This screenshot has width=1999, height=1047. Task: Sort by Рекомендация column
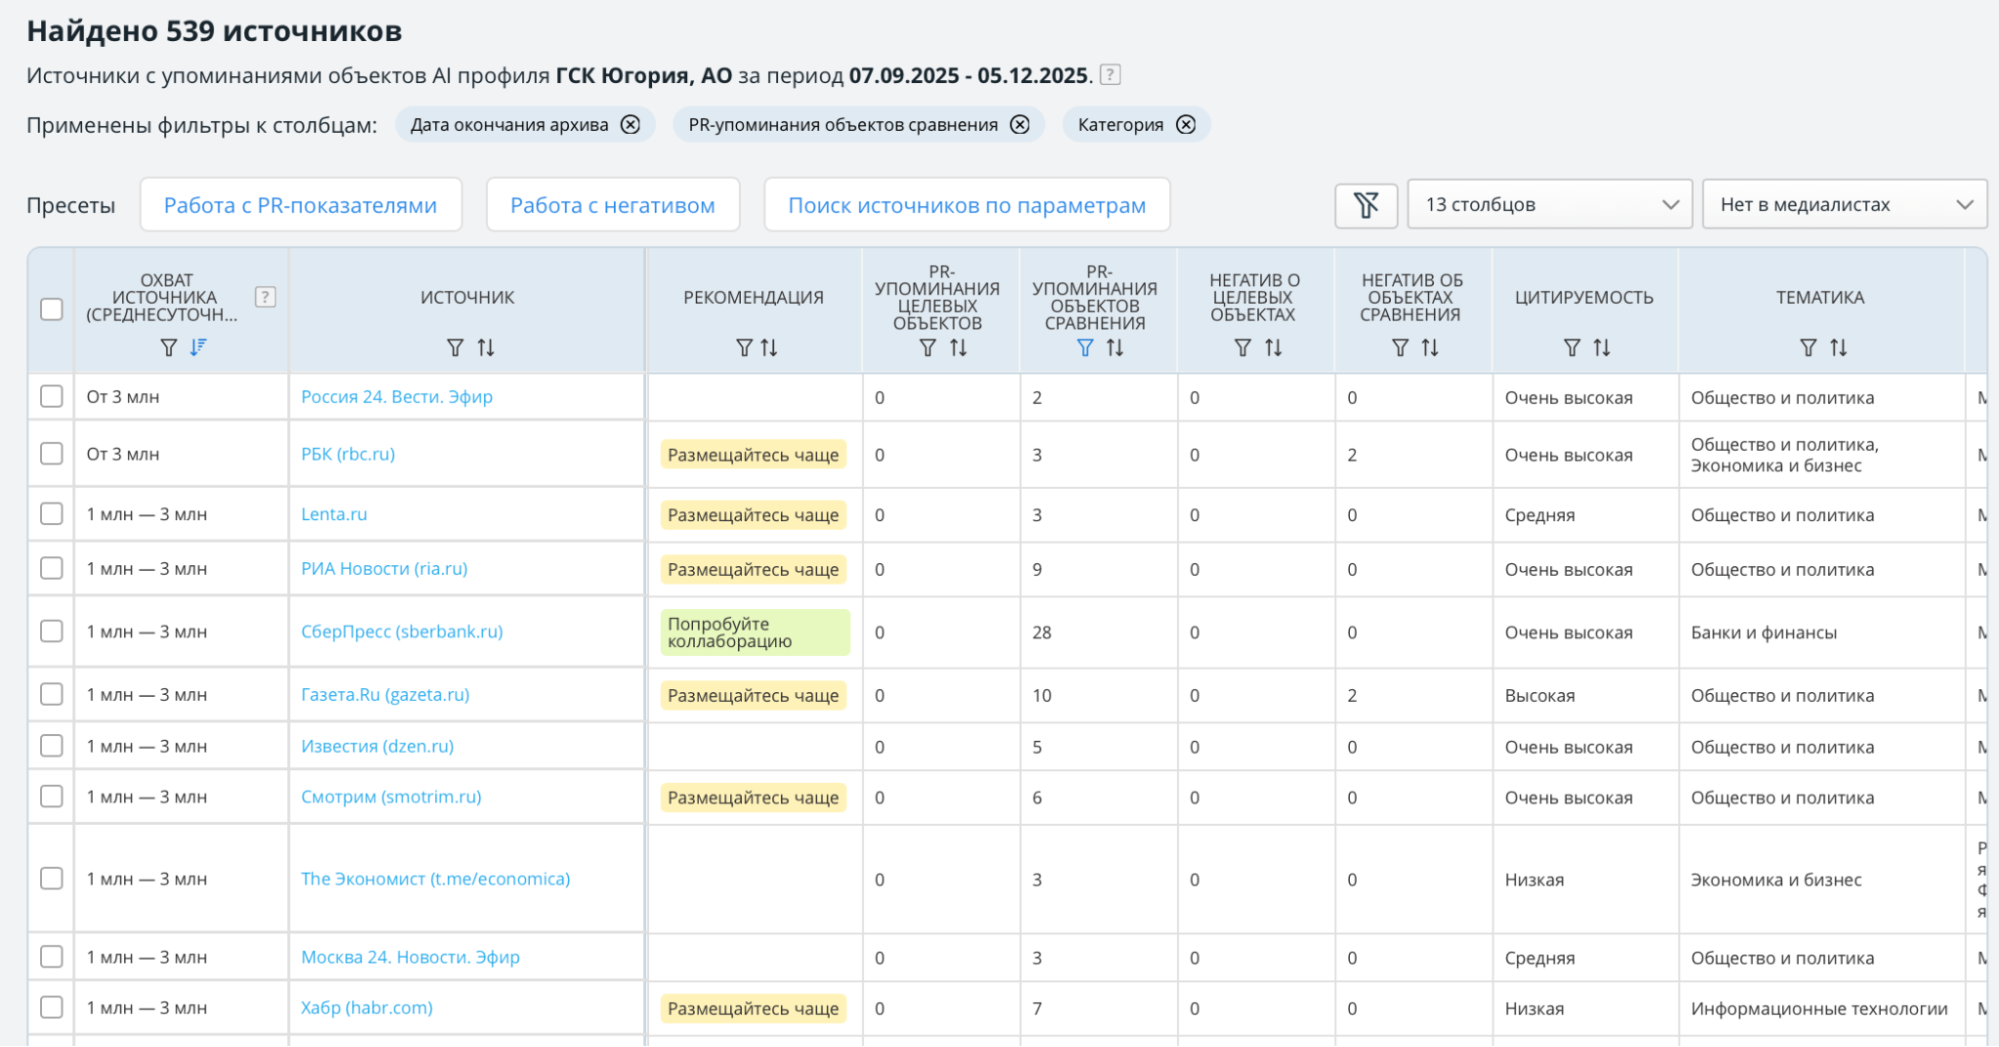coord(769,348)
